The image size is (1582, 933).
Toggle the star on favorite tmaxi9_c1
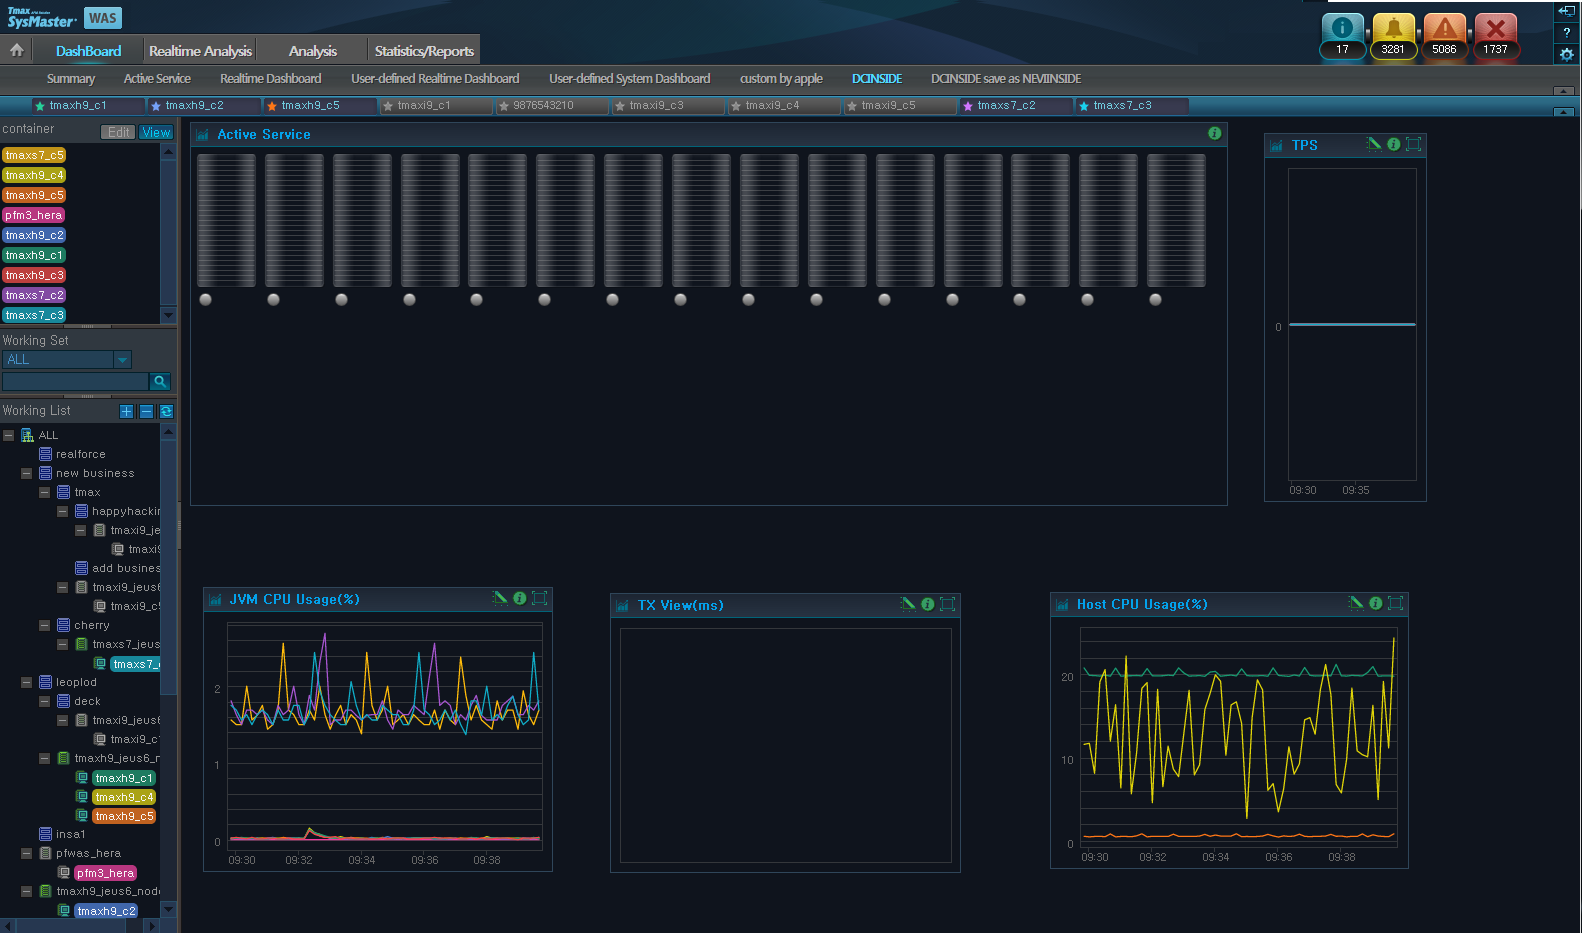pyautogui.click(x=388, y=106)
